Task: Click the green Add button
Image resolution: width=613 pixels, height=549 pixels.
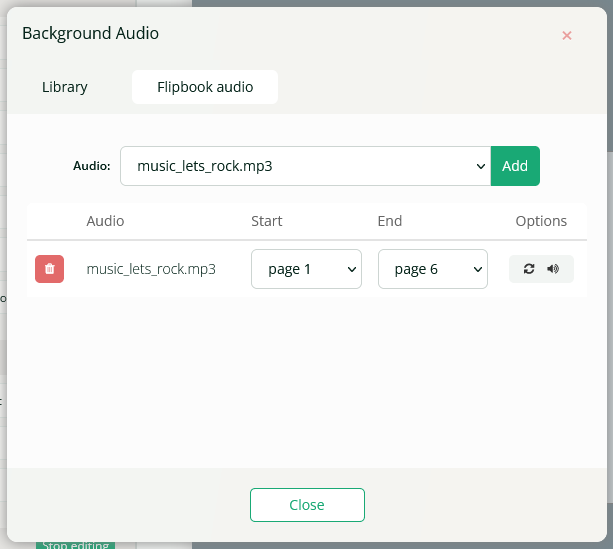Action: 515,166
